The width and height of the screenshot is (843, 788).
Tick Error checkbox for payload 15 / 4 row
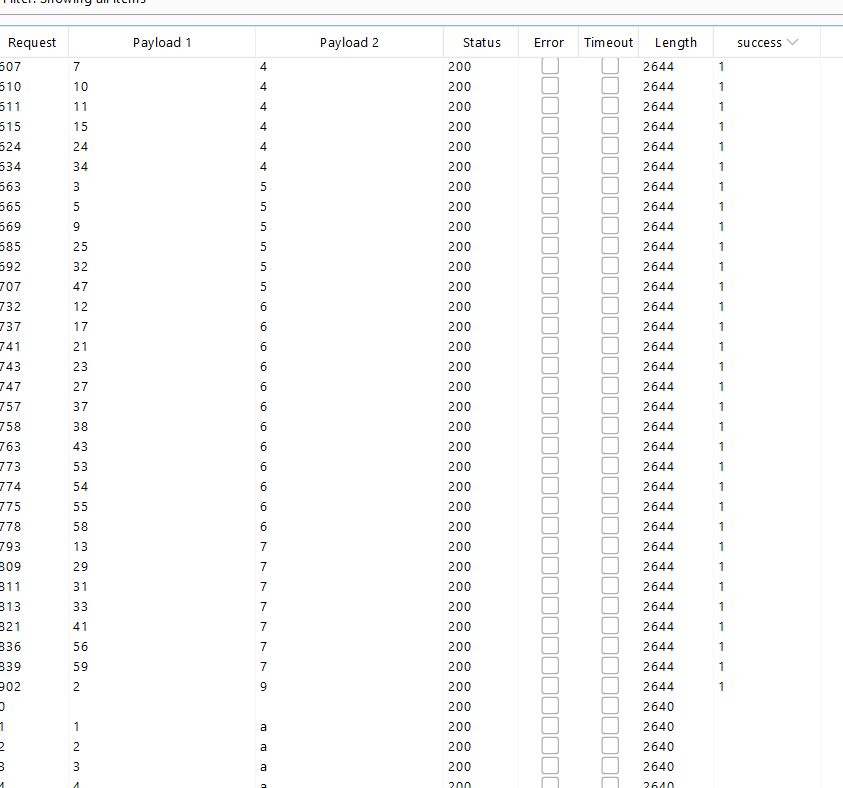coord(550,126)
